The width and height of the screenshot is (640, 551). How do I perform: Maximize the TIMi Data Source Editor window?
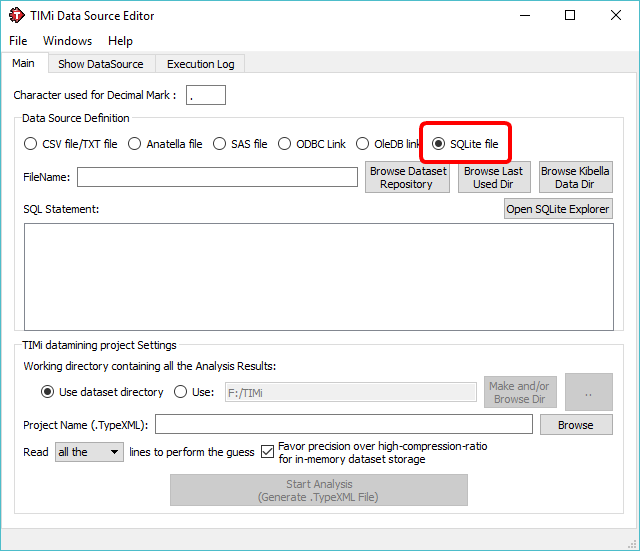(570, 16)
